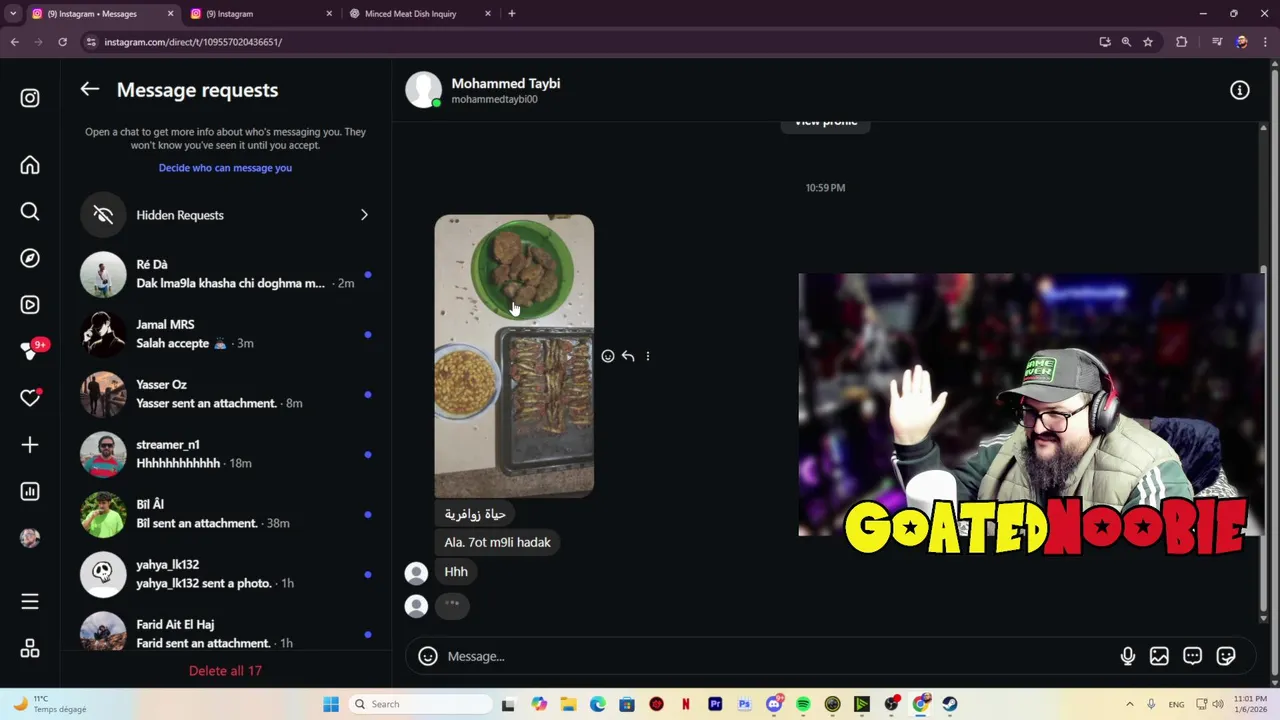Switch to Minced Meat Dish Inquiry tab
This screenshot has width=1280, height=720.
(x=420, y=14)
